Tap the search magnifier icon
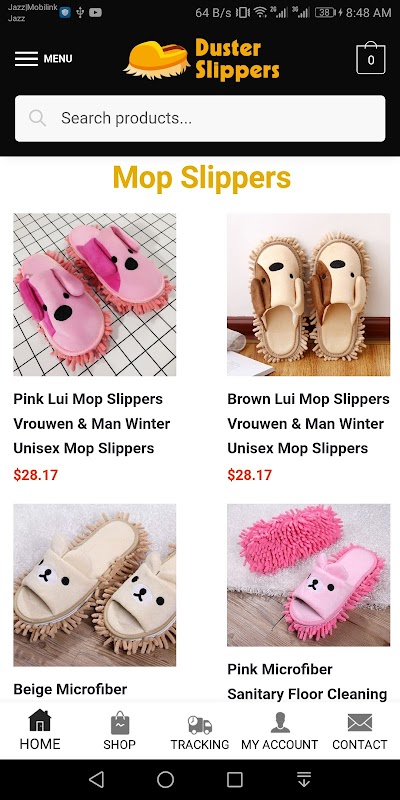The width and height of the screenshot is (400, 800). pos(37,118)
